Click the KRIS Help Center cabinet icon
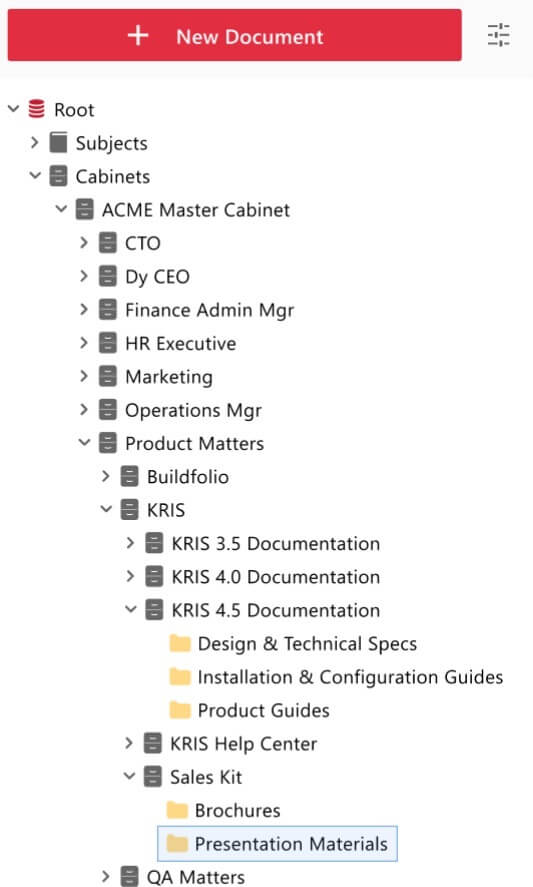This screenshot has width=533, height=887. coord(152,743)
